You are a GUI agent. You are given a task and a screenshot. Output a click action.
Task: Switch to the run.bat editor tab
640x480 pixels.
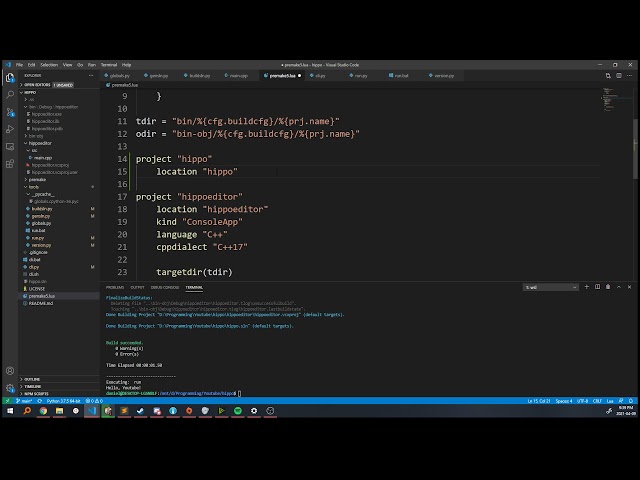coord(399,76)
